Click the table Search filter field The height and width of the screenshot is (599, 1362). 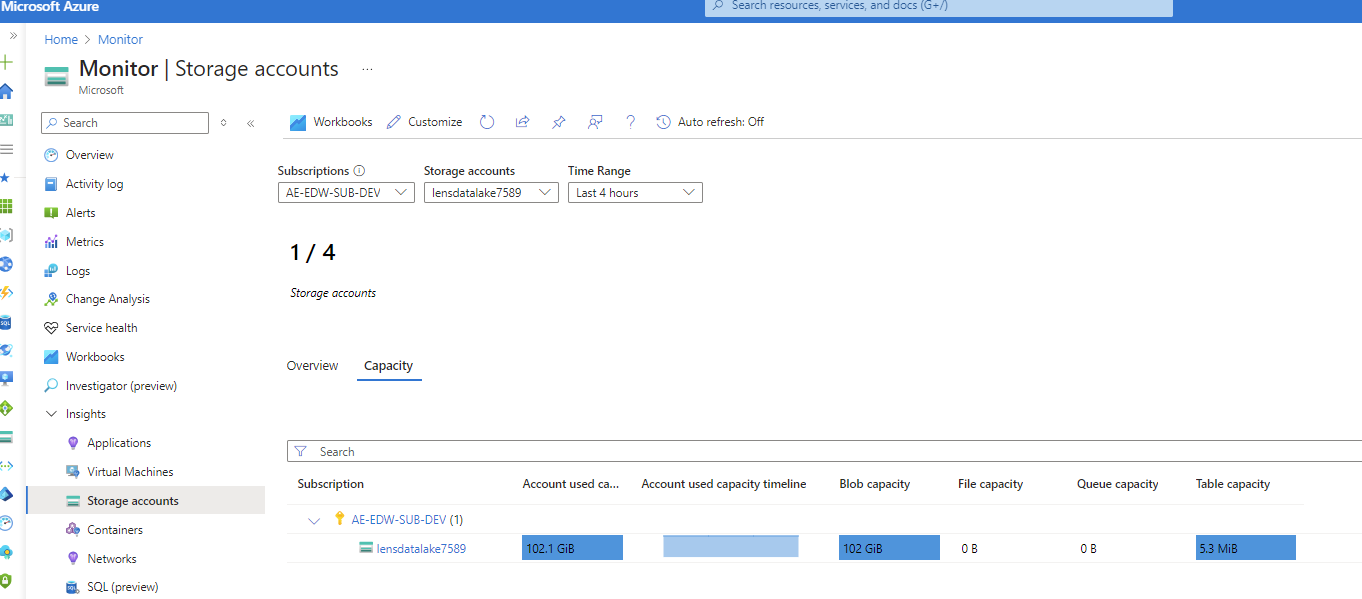click(824, 452)
